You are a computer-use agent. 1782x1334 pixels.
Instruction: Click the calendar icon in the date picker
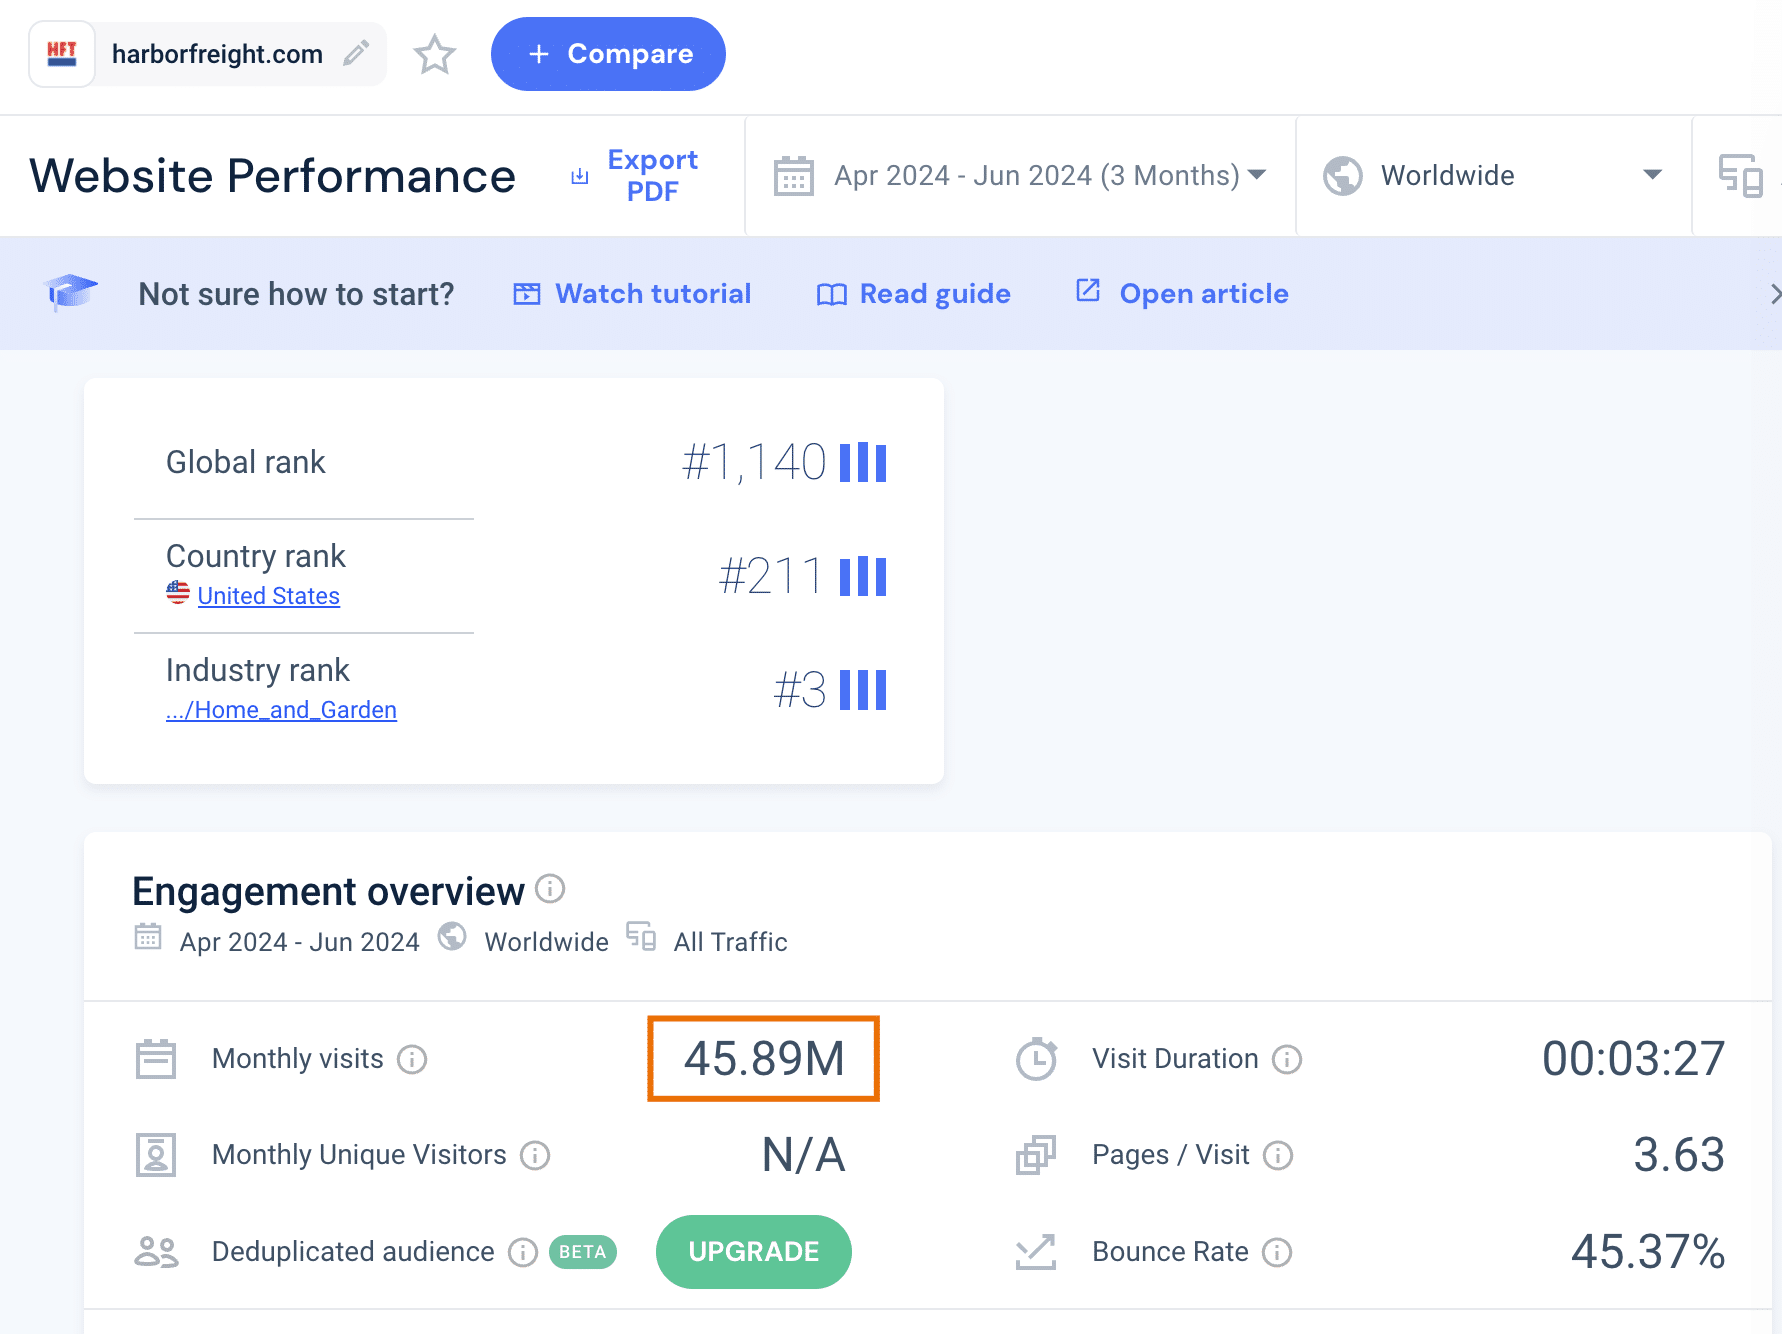tap(794, 176)
